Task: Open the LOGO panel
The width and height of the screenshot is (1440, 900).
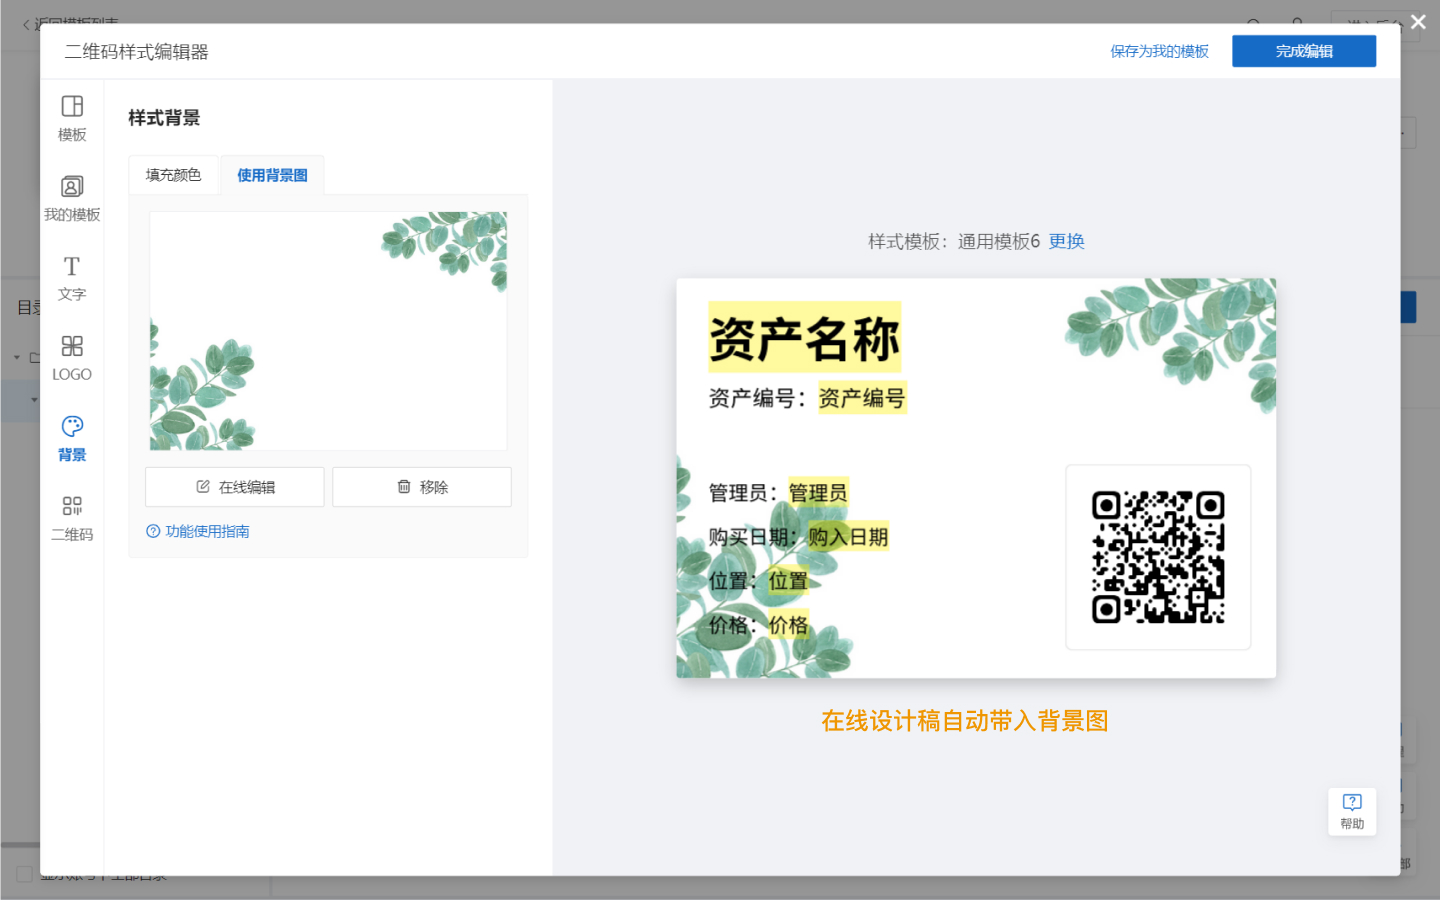Action: click(72, 359)
